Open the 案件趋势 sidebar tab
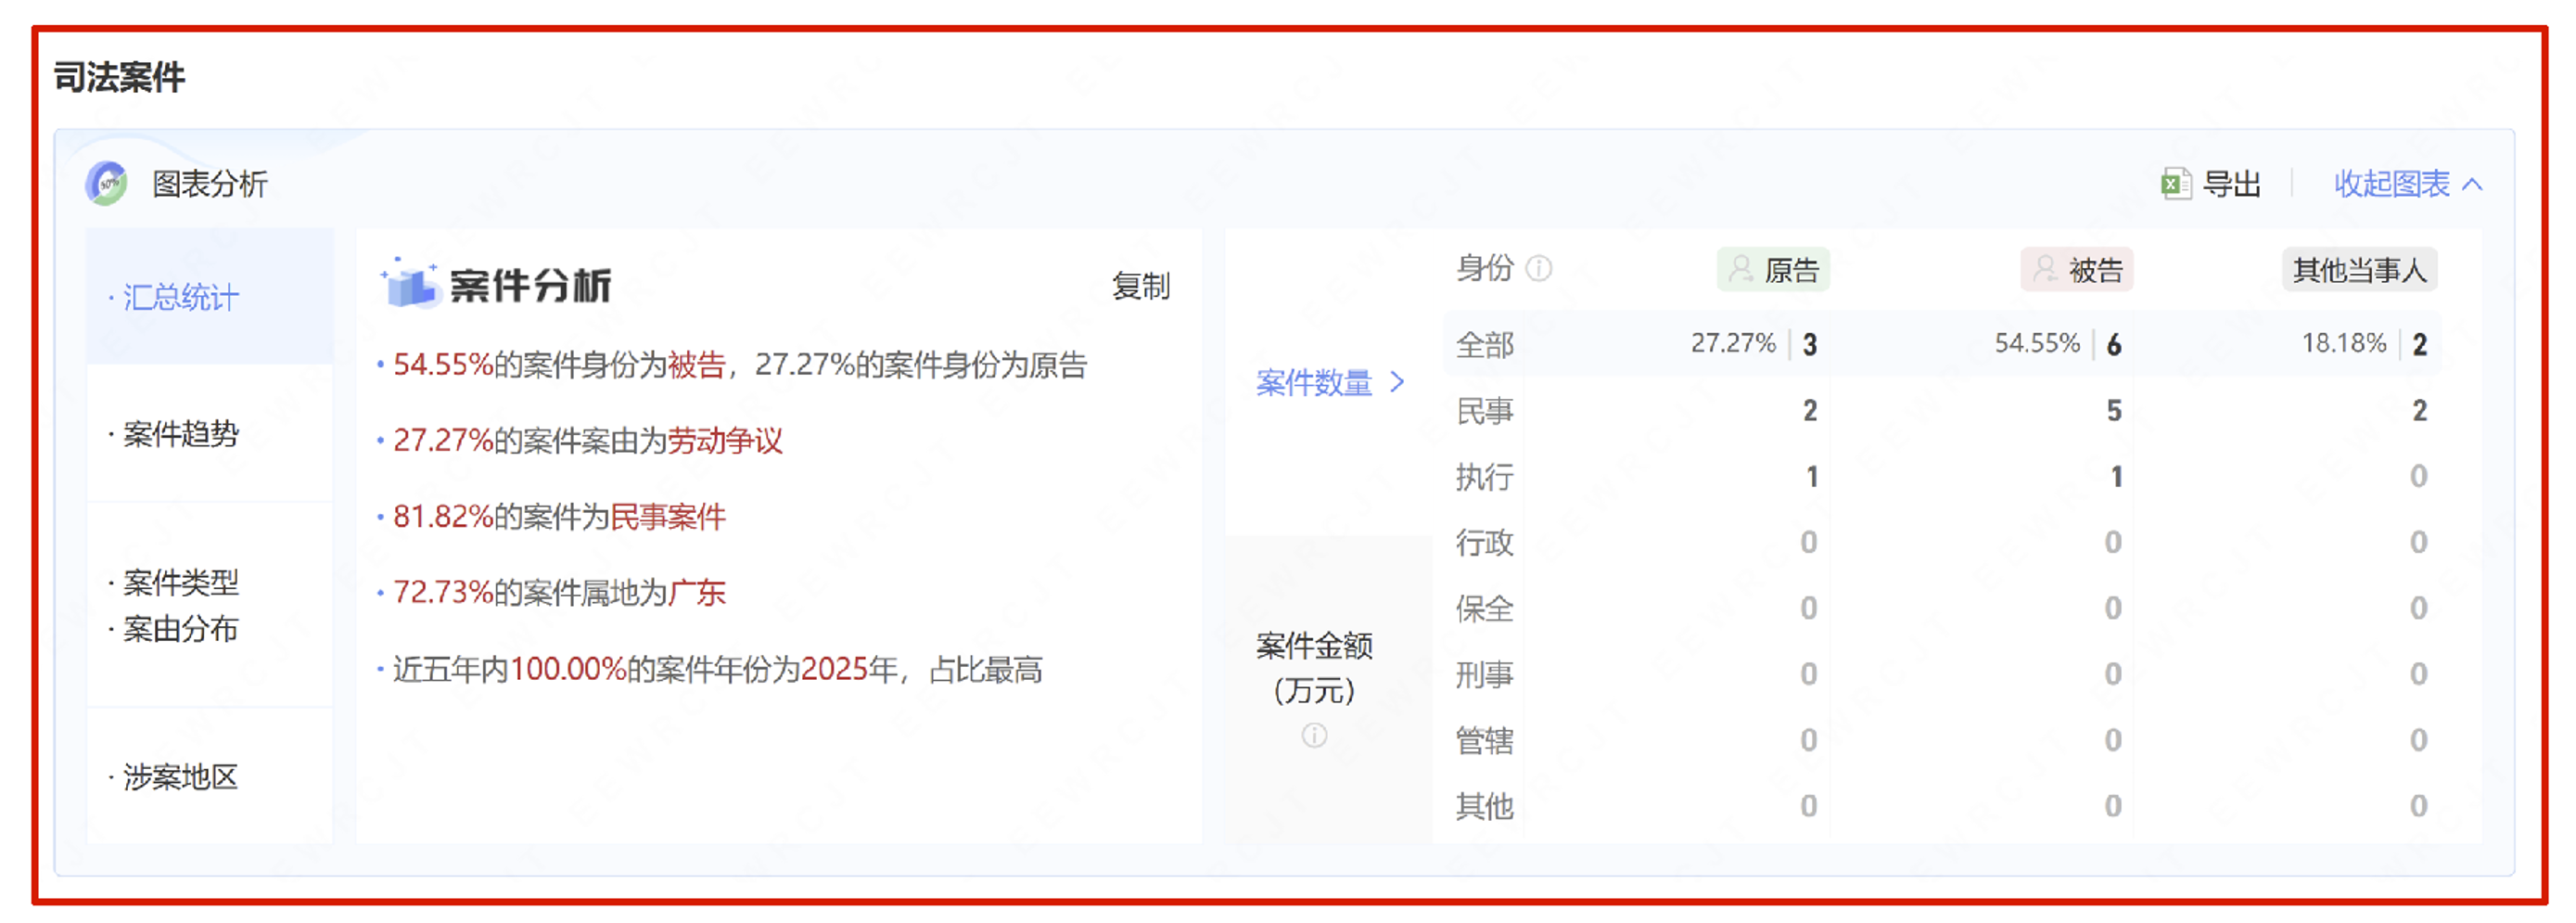The width and height of the screenshot is (2576, 923). (180, 434)
